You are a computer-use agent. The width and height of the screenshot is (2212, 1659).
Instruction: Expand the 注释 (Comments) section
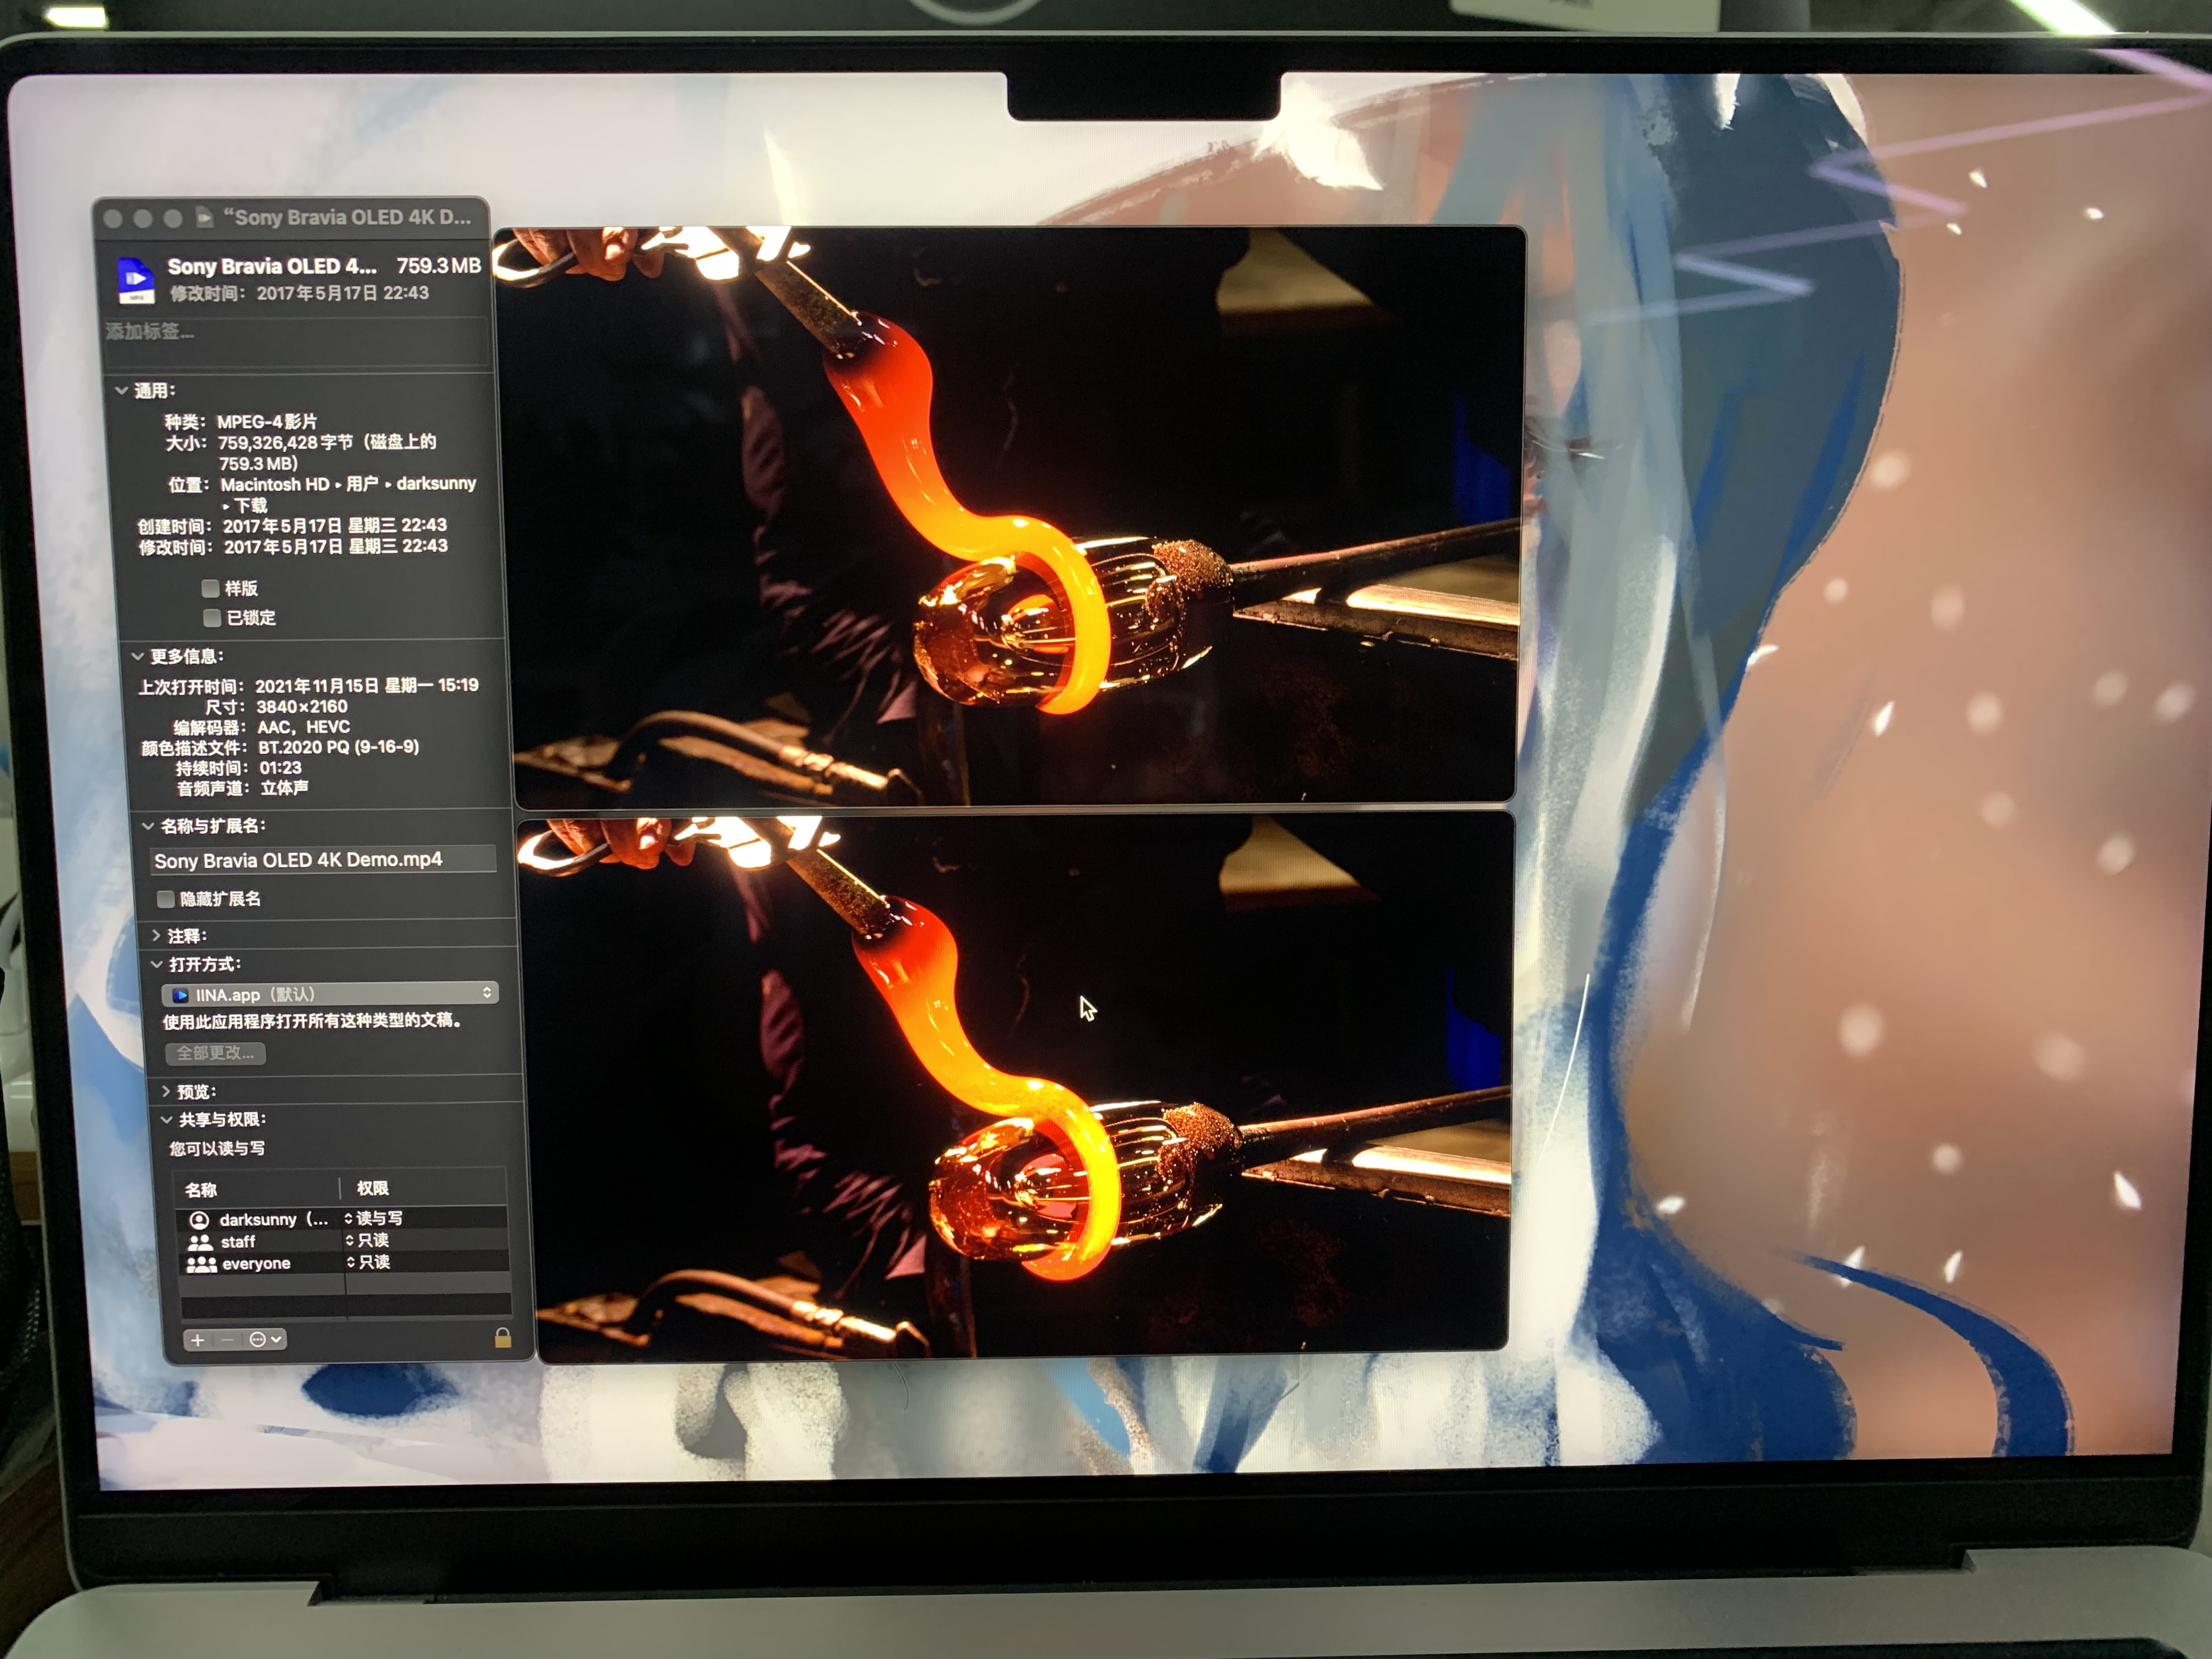pyautogui.click(x=156, y=936)
